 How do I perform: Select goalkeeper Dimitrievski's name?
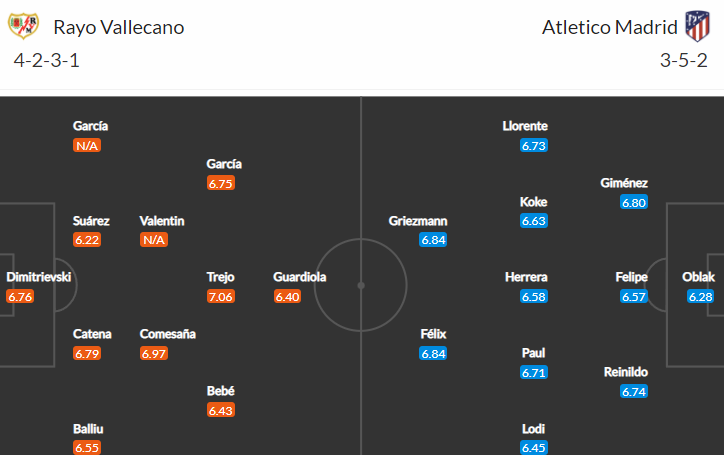coord(39,277)
